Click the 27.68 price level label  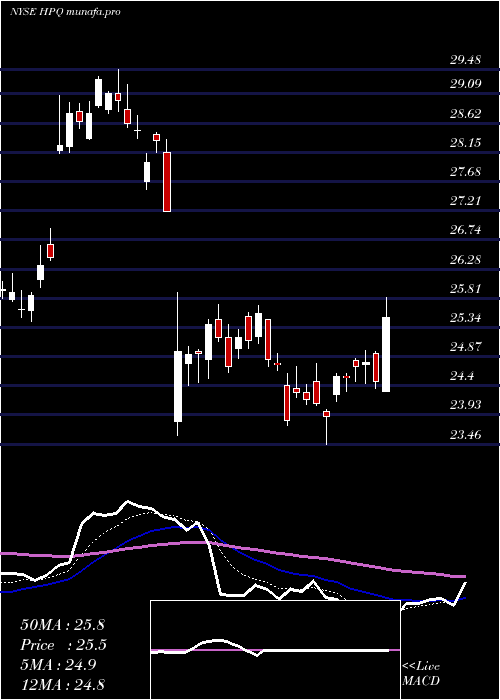pos(465,172)
